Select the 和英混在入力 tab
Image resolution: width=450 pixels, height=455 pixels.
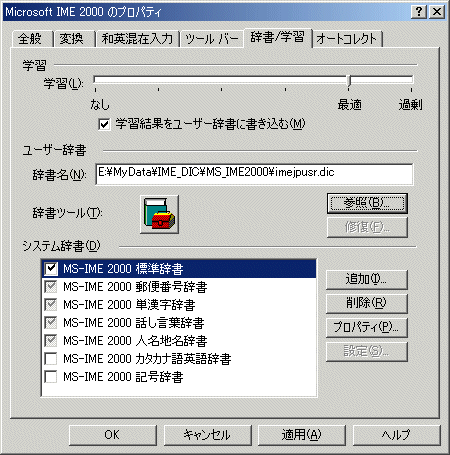click(x=137, y=39)
